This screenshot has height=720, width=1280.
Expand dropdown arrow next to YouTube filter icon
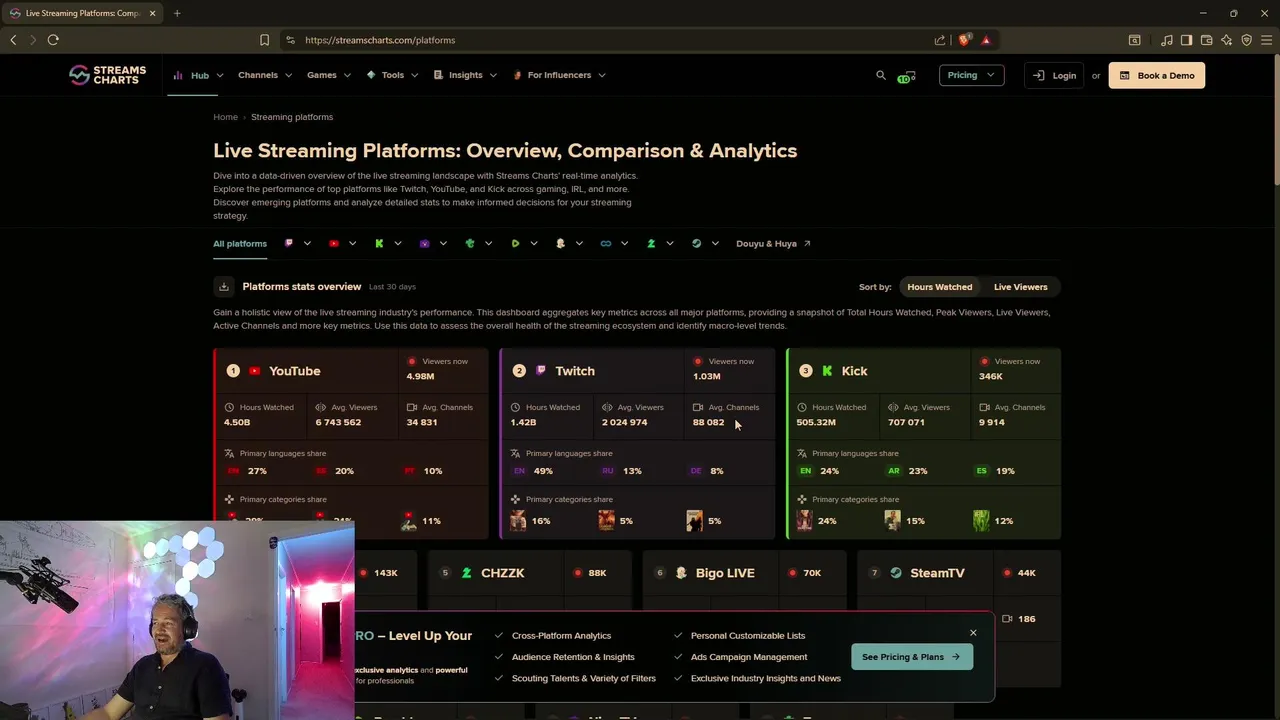pyautogui.click(x=352, y=243)
